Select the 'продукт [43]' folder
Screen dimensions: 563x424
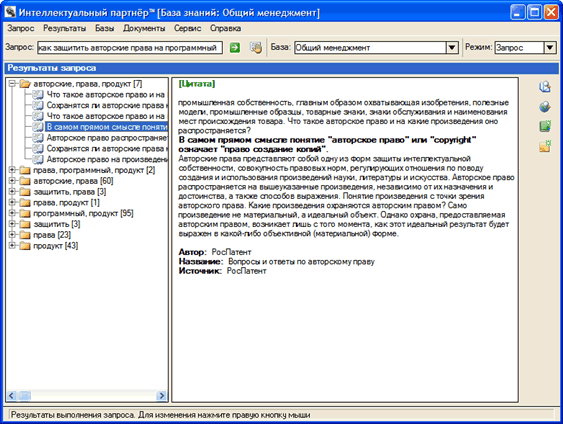pyautogui.click(x=56, y=246)
